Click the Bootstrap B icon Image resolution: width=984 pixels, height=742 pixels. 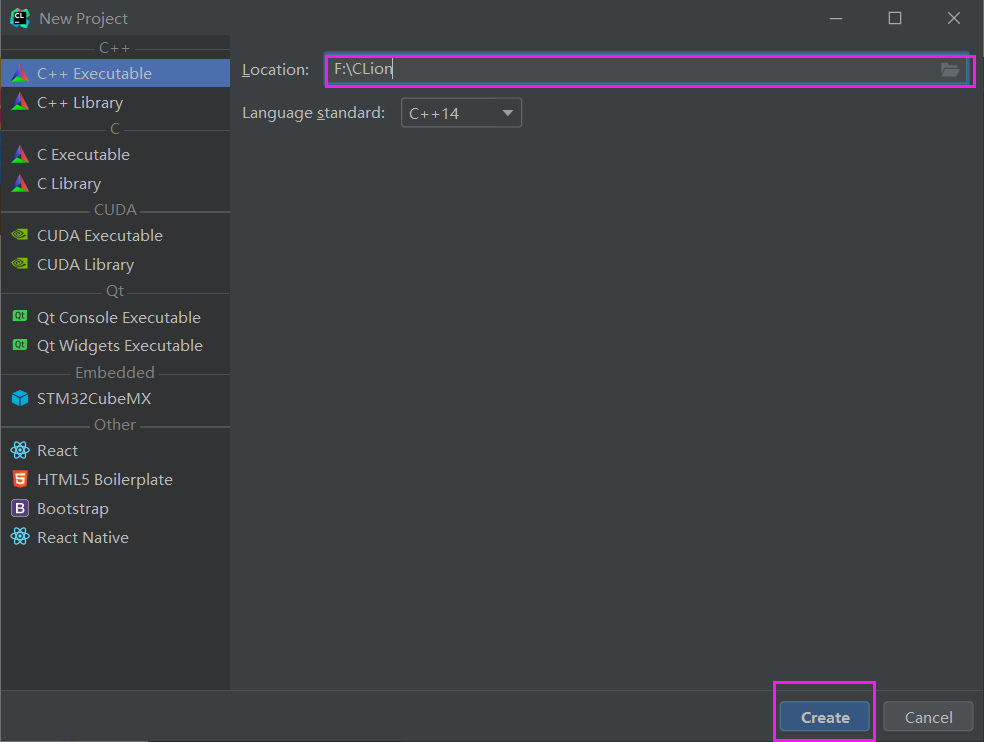pyautogui.click(x=20, y=508)
